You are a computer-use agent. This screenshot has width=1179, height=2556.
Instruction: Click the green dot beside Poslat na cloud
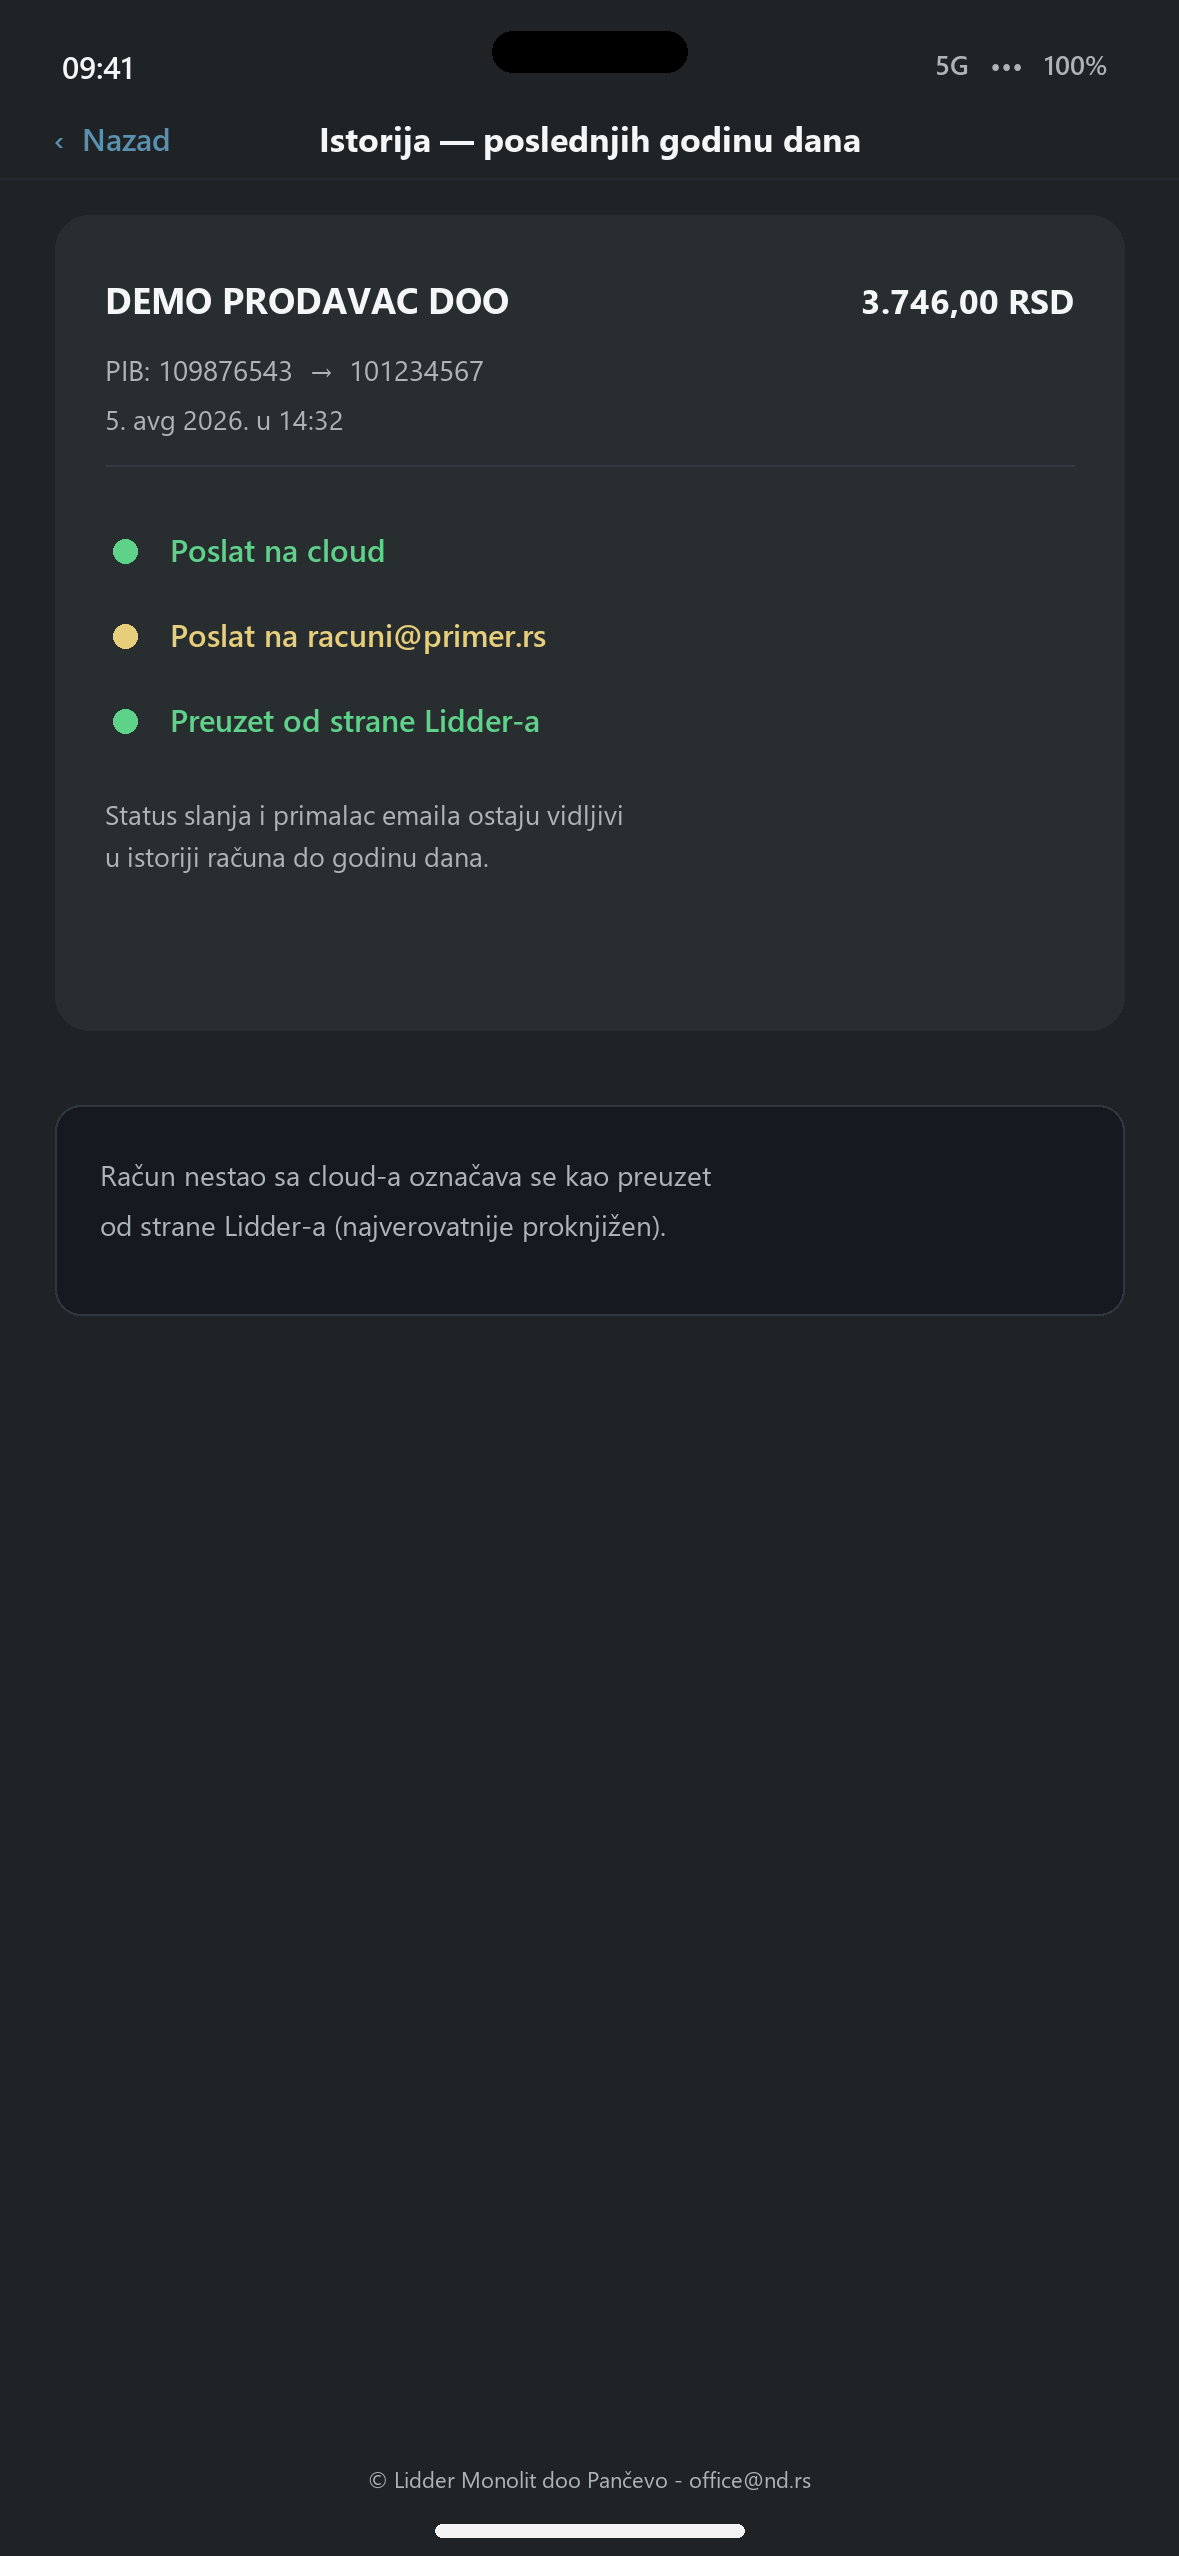[125, 551]
